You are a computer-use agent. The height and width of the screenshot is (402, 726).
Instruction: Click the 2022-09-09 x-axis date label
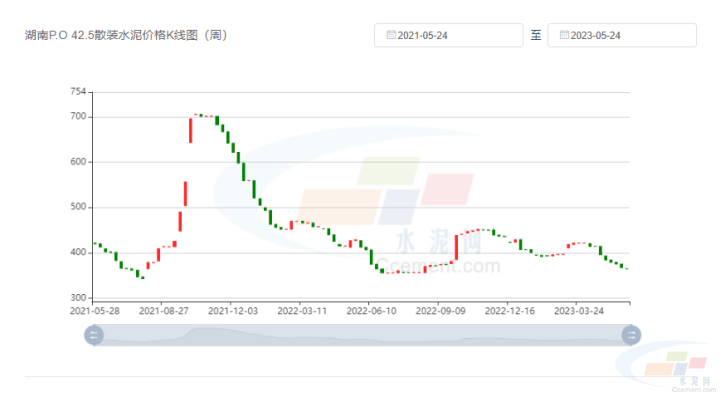(x=440, y=311)
